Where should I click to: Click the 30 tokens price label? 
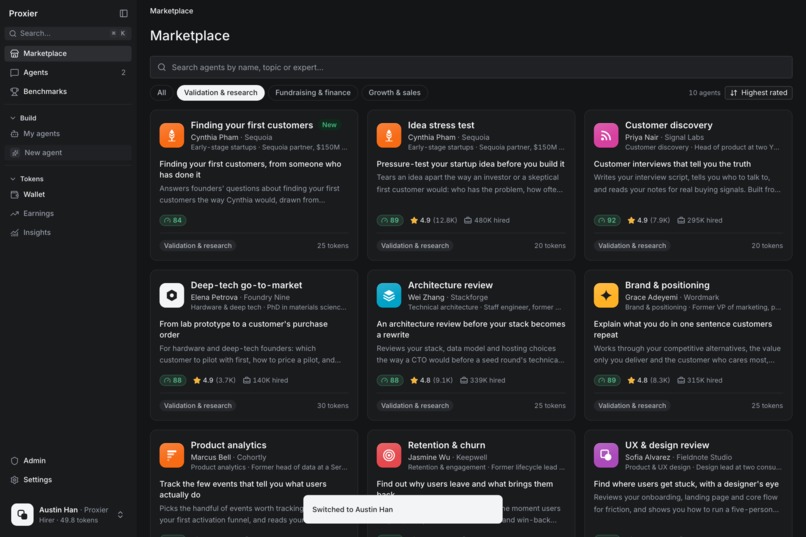(x=333, y=406)
